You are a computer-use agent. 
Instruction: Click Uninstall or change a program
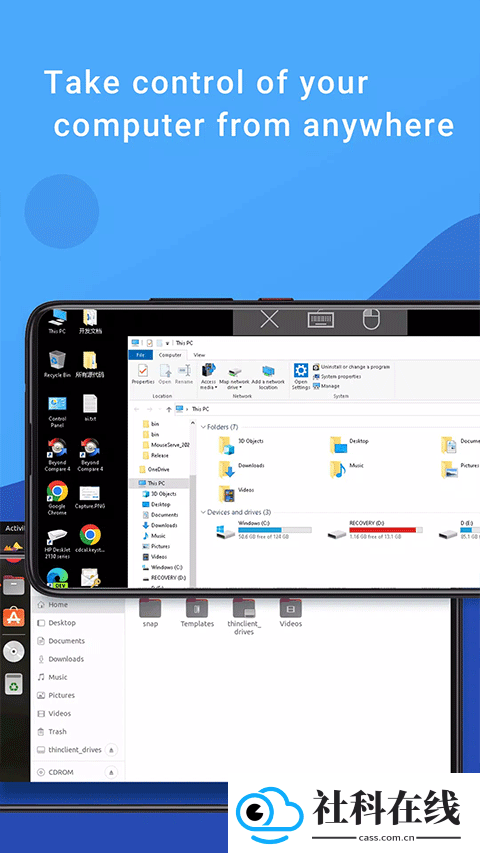point(352,367)
